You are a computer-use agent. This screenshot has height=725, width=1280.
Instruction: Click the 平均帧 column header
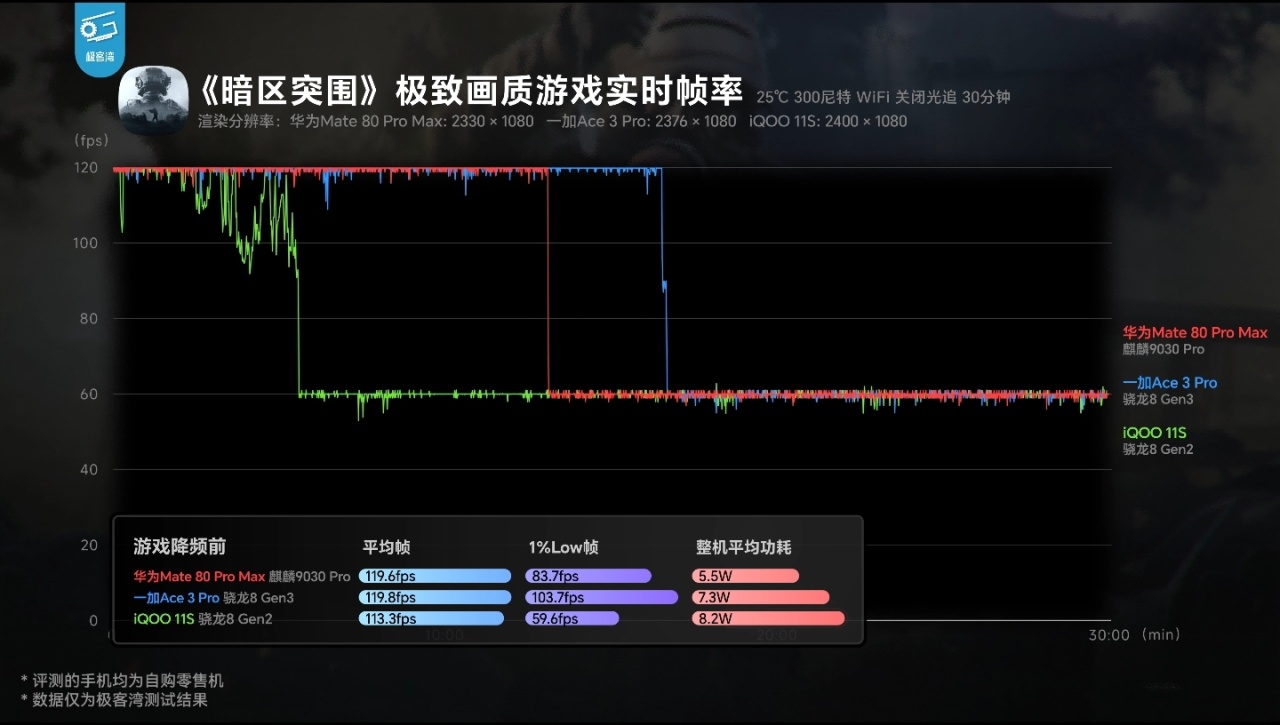386,547
